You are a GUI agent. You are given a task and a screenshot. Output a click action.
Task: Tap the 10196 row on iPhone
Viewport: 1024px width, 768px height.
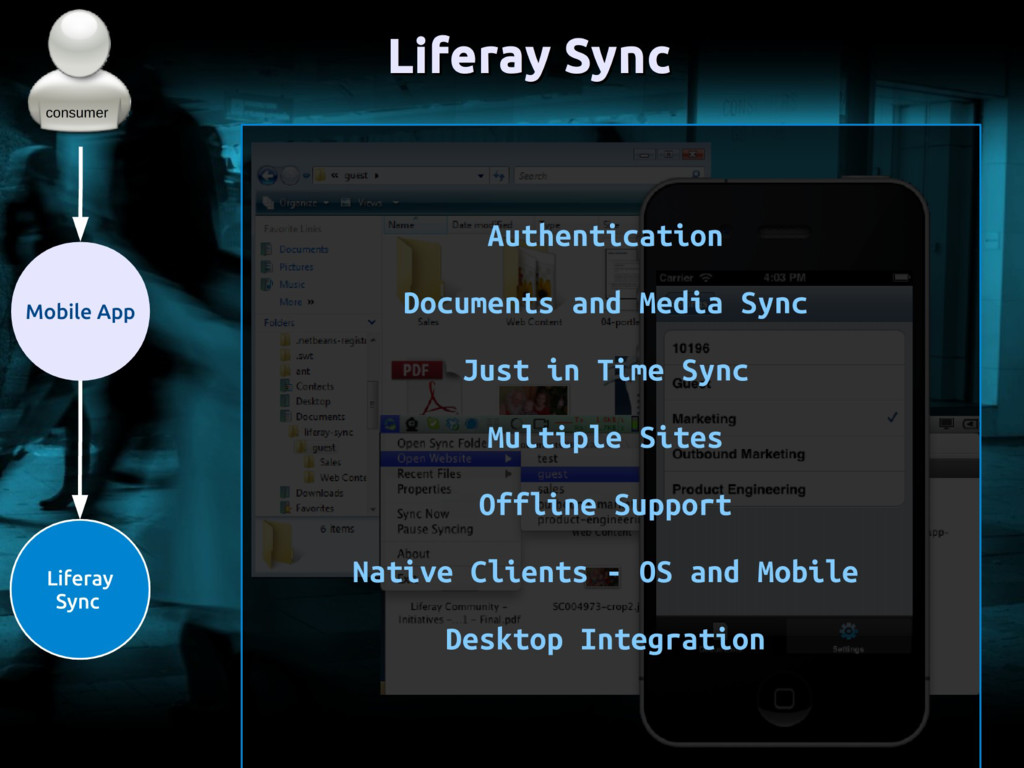784,349
